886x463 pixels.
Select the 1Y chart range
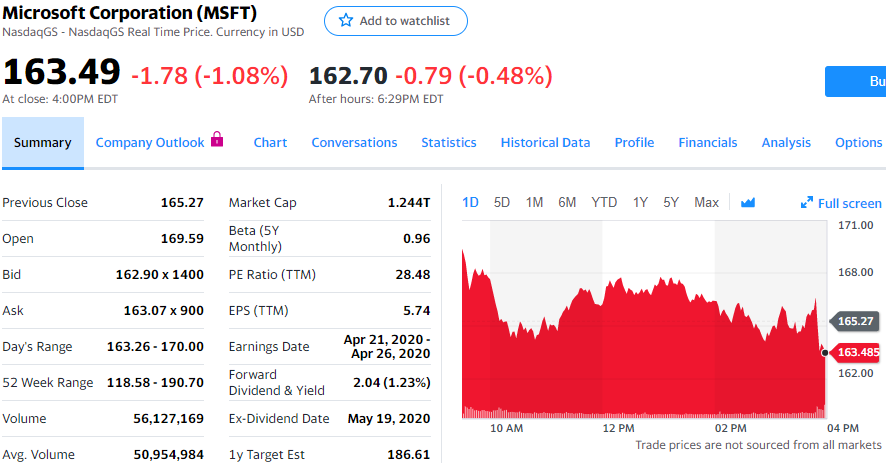coord(640,202)
